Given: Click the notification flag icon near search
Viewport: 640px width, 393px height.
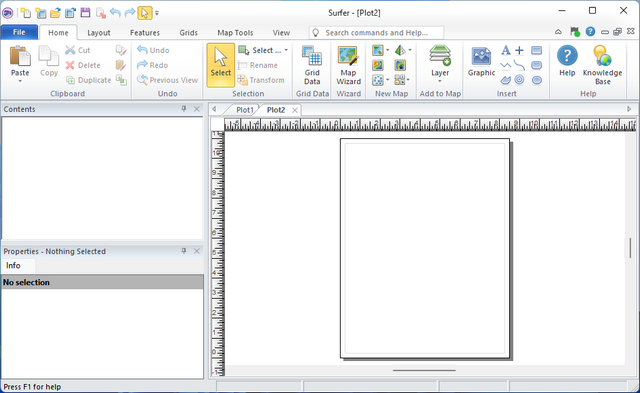Looking at the screenshot, I should click(575, 31).
